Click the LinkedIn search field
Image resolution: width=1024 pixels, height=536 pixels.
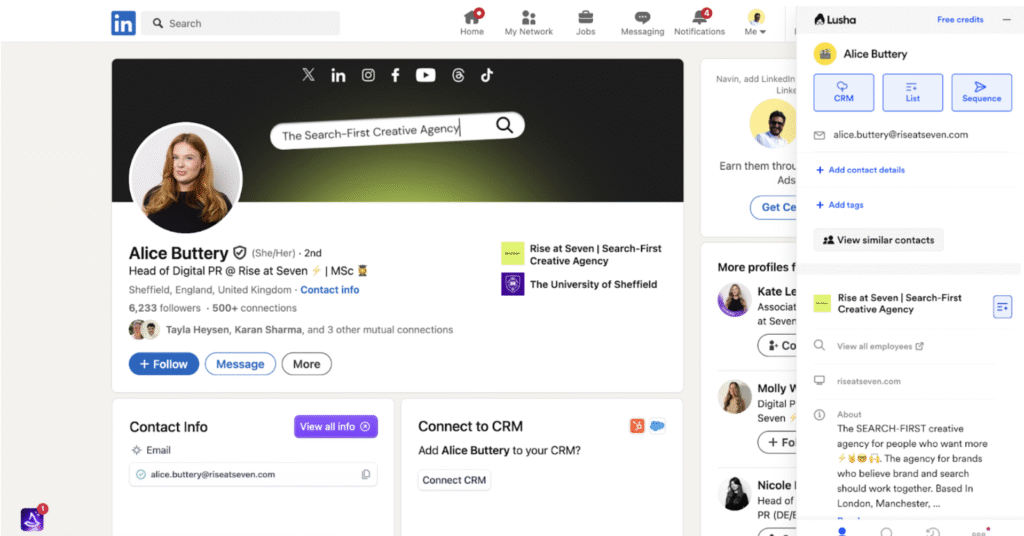tap(240, 24)
